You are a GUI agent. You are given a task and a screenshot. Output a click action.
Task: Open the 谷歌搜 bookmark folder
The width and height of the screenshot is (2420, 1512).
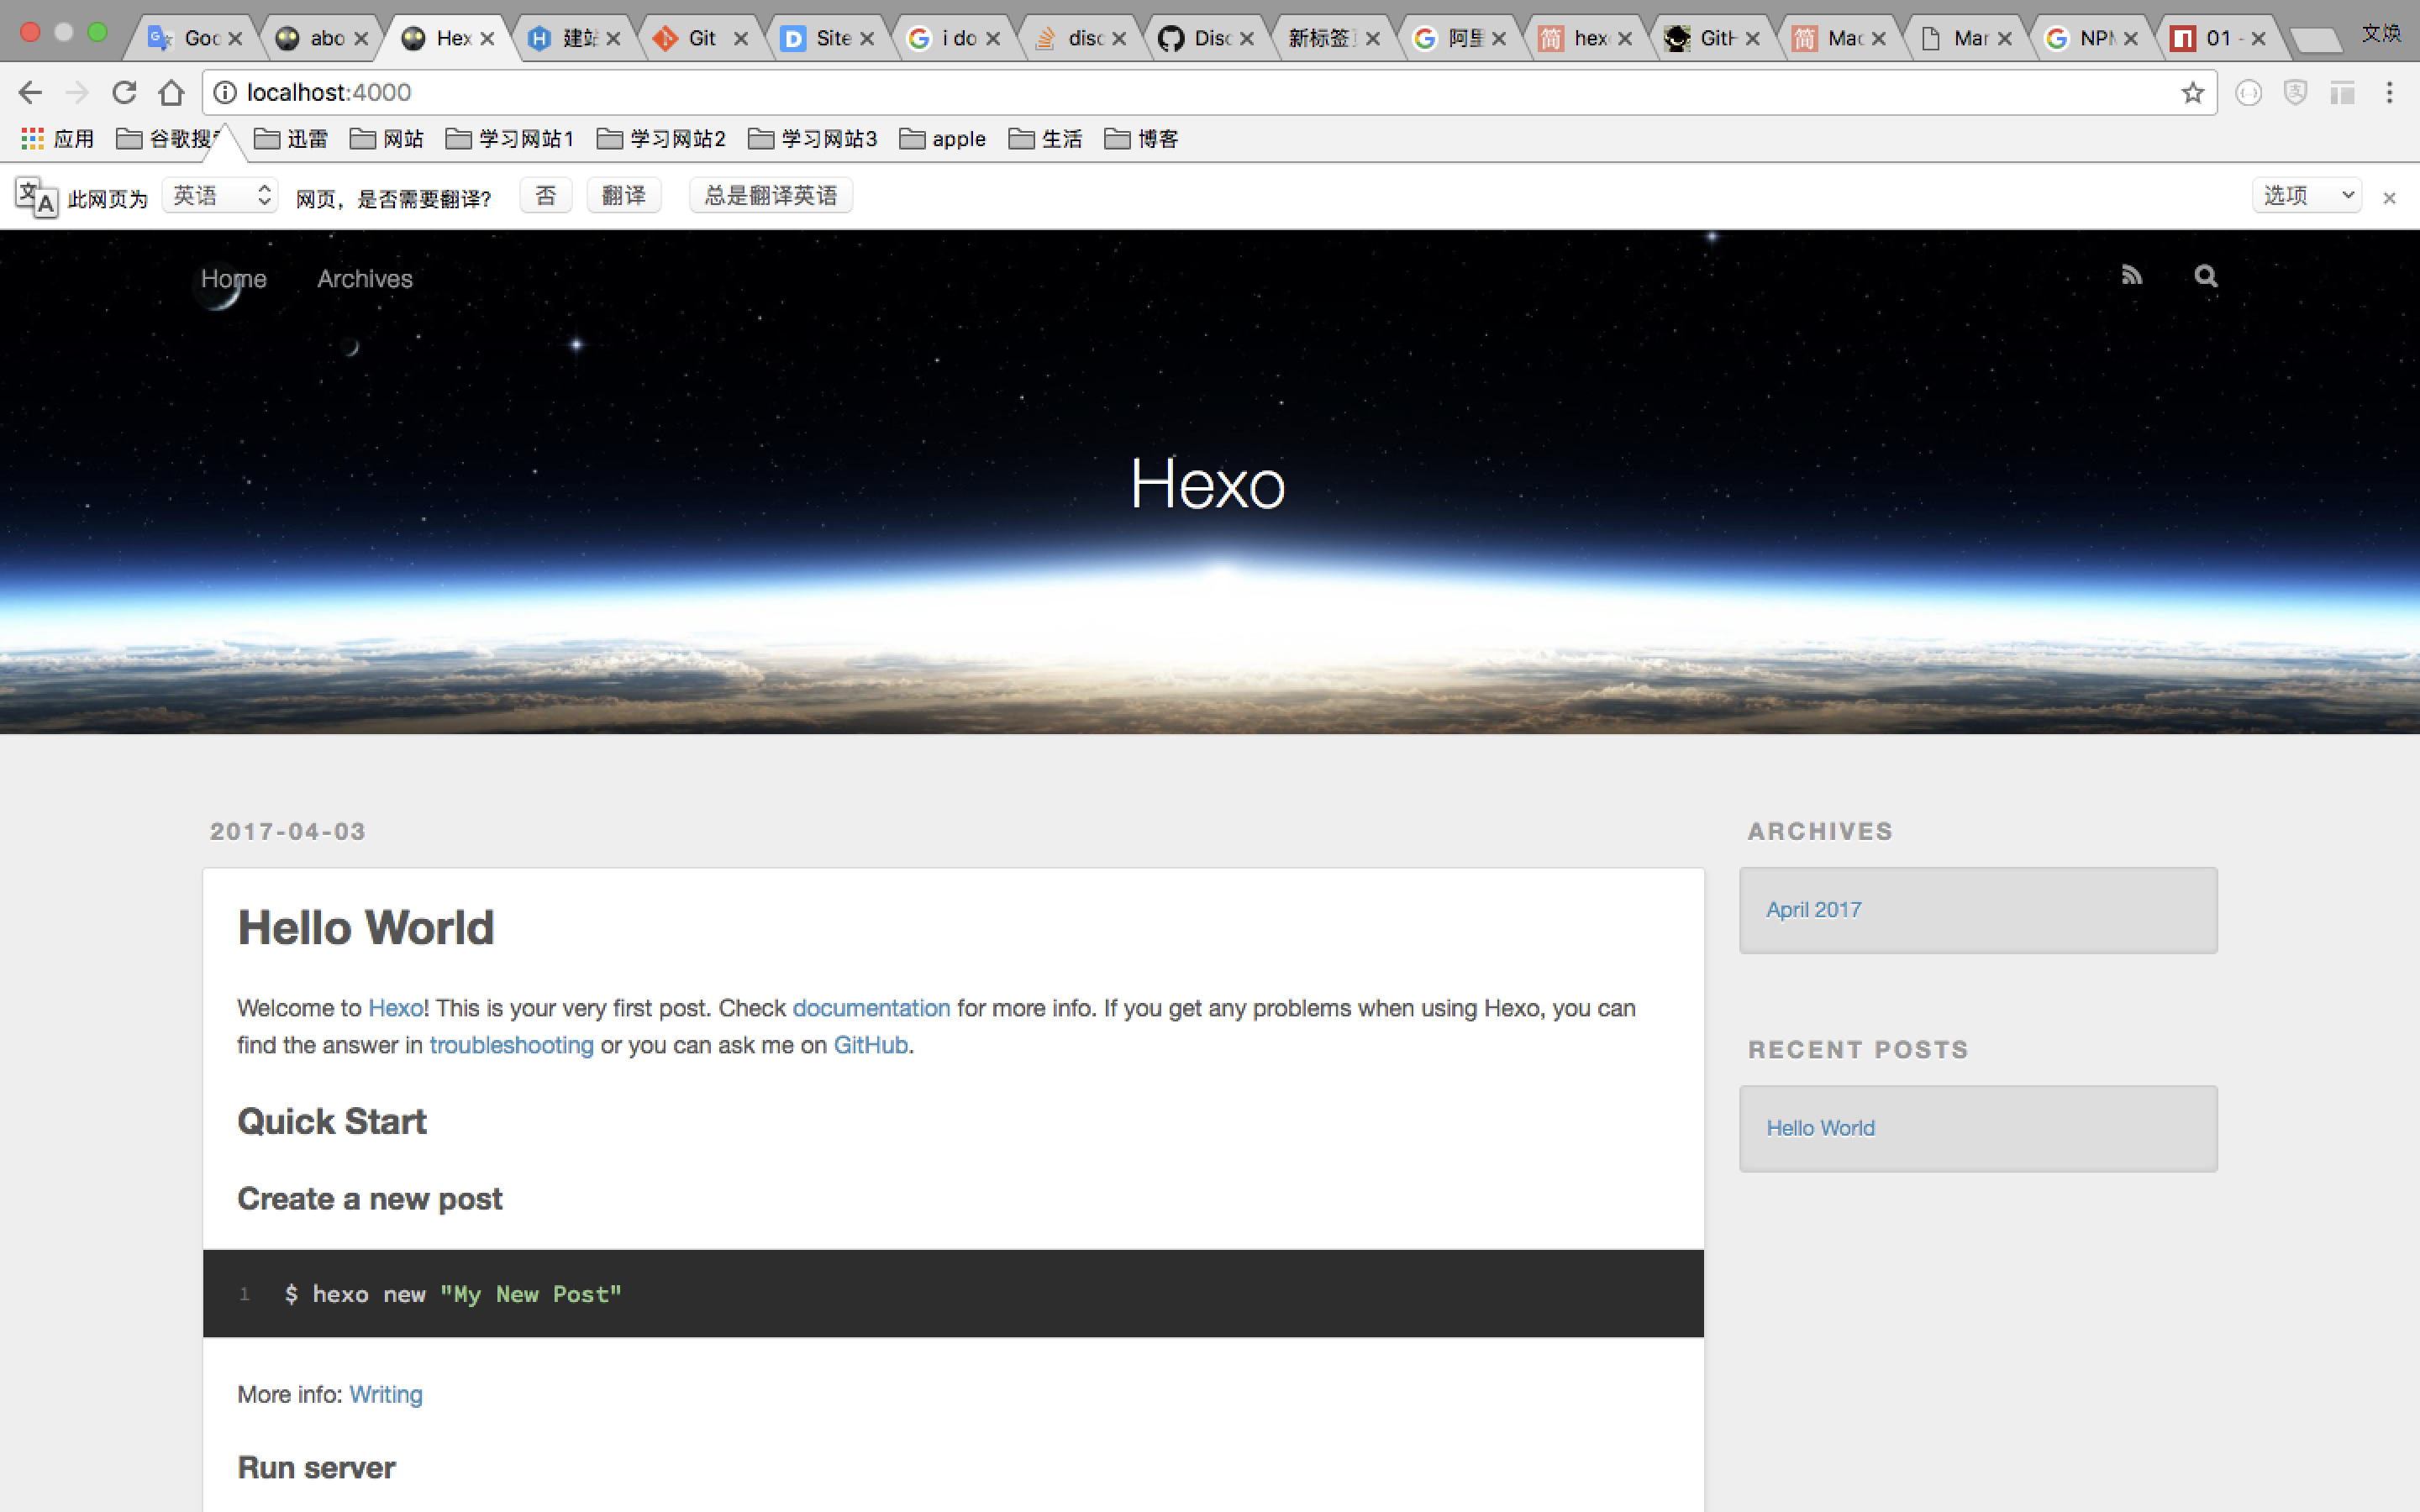[x=168, y=139]
